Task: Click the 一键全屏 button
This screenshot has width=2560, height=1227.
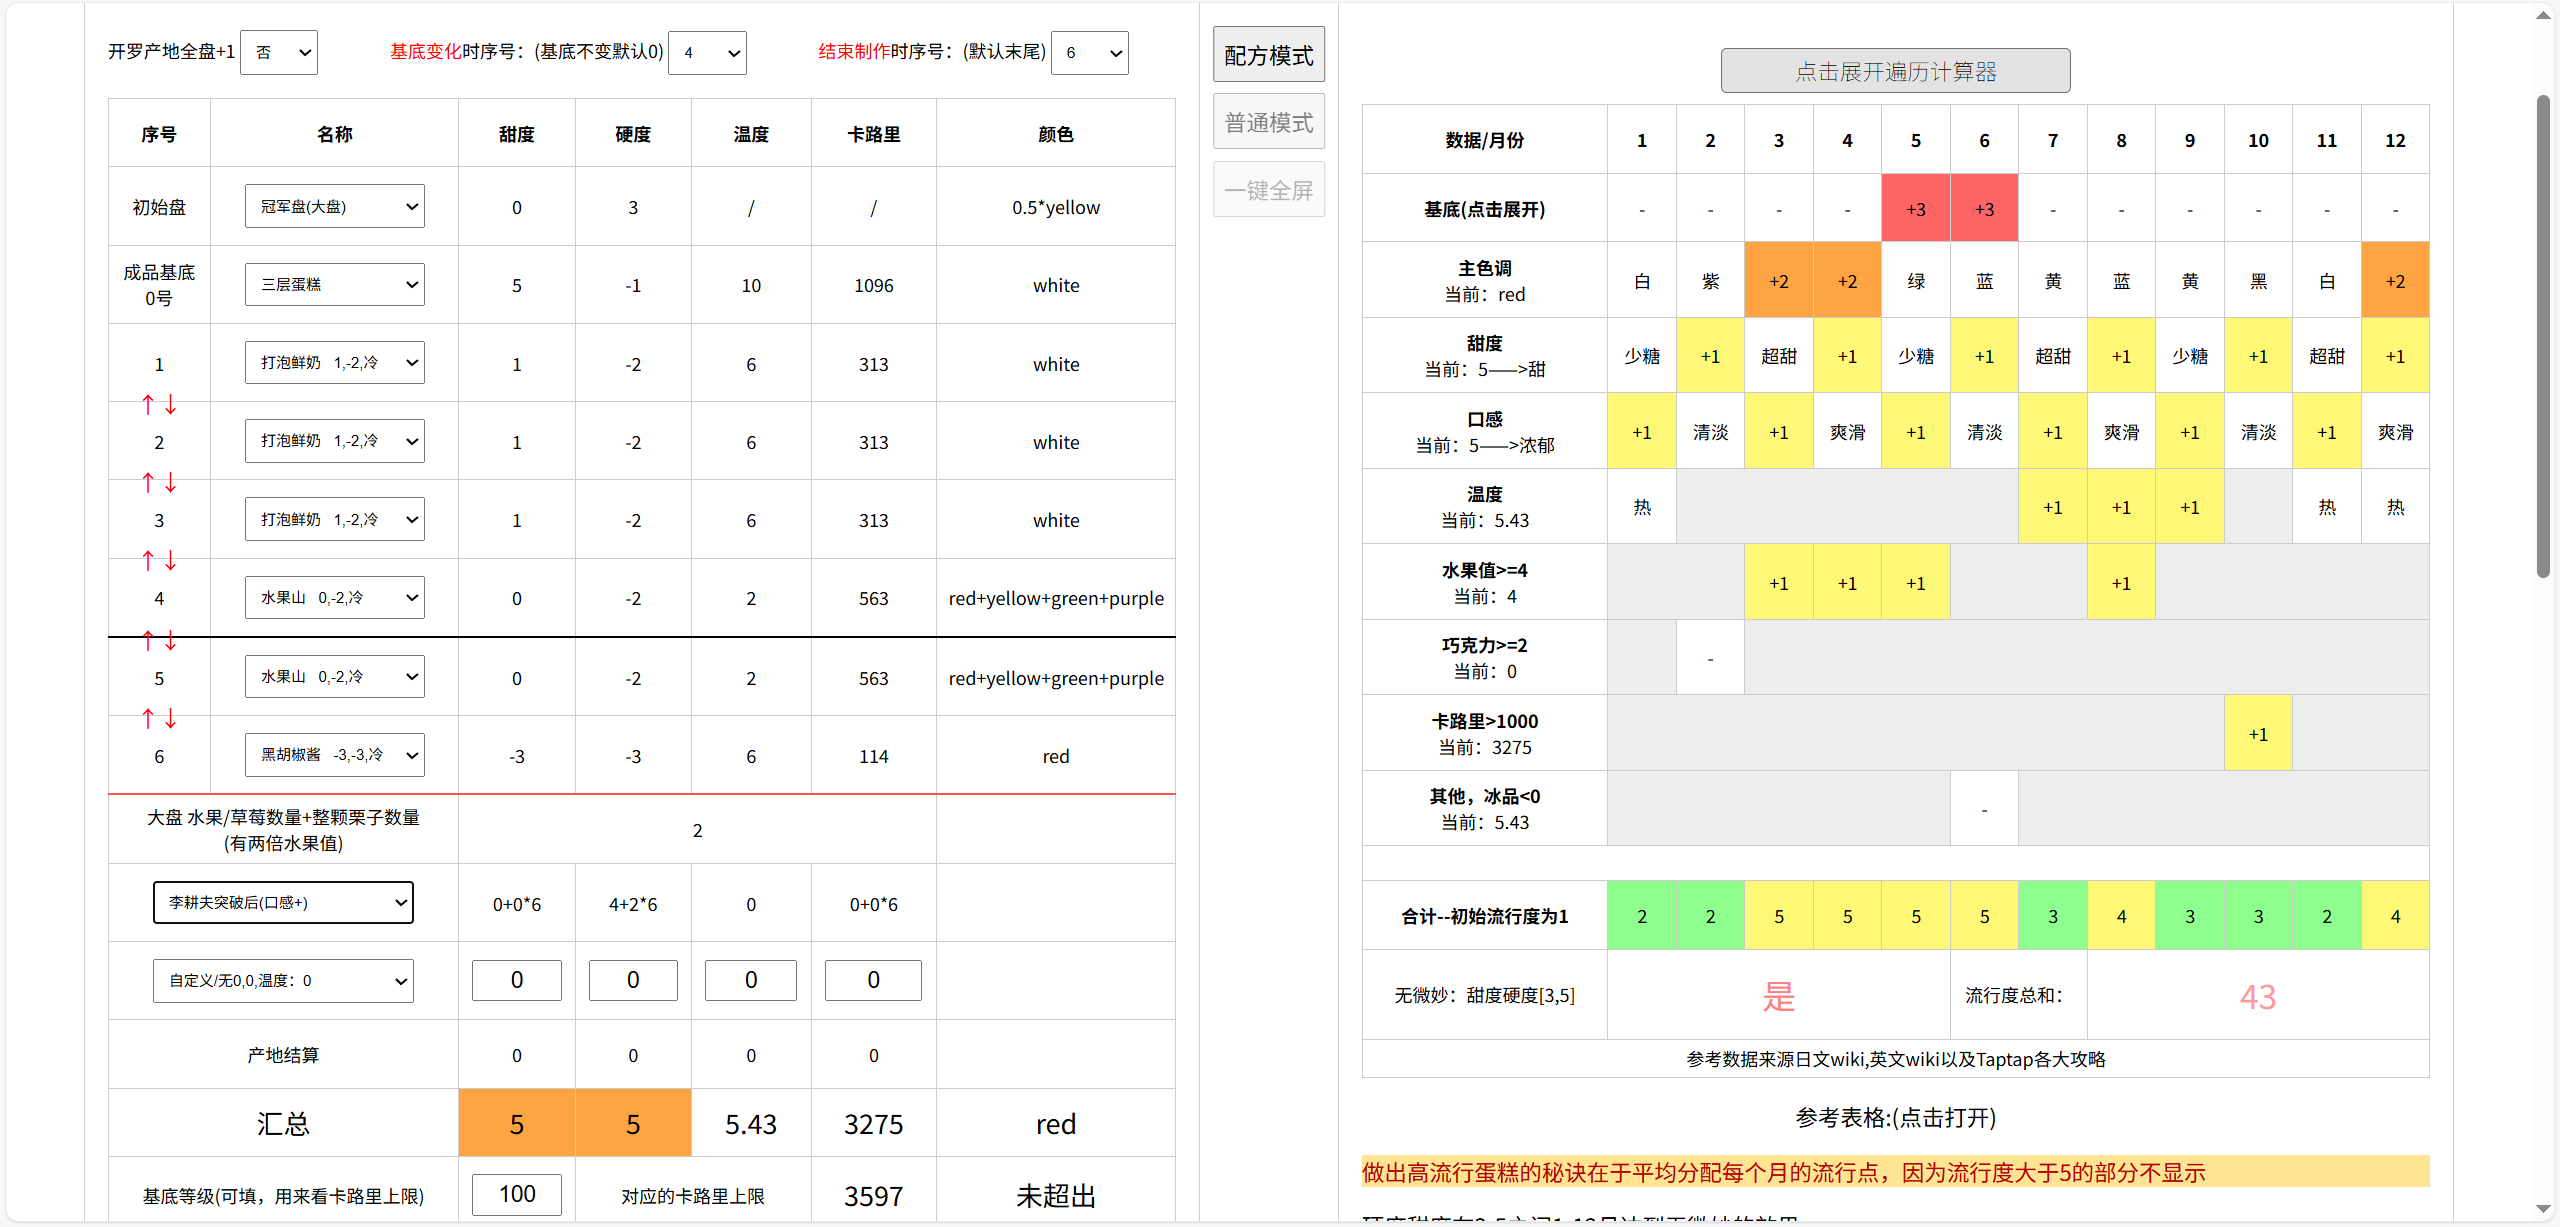Action: pos(1268,189)
